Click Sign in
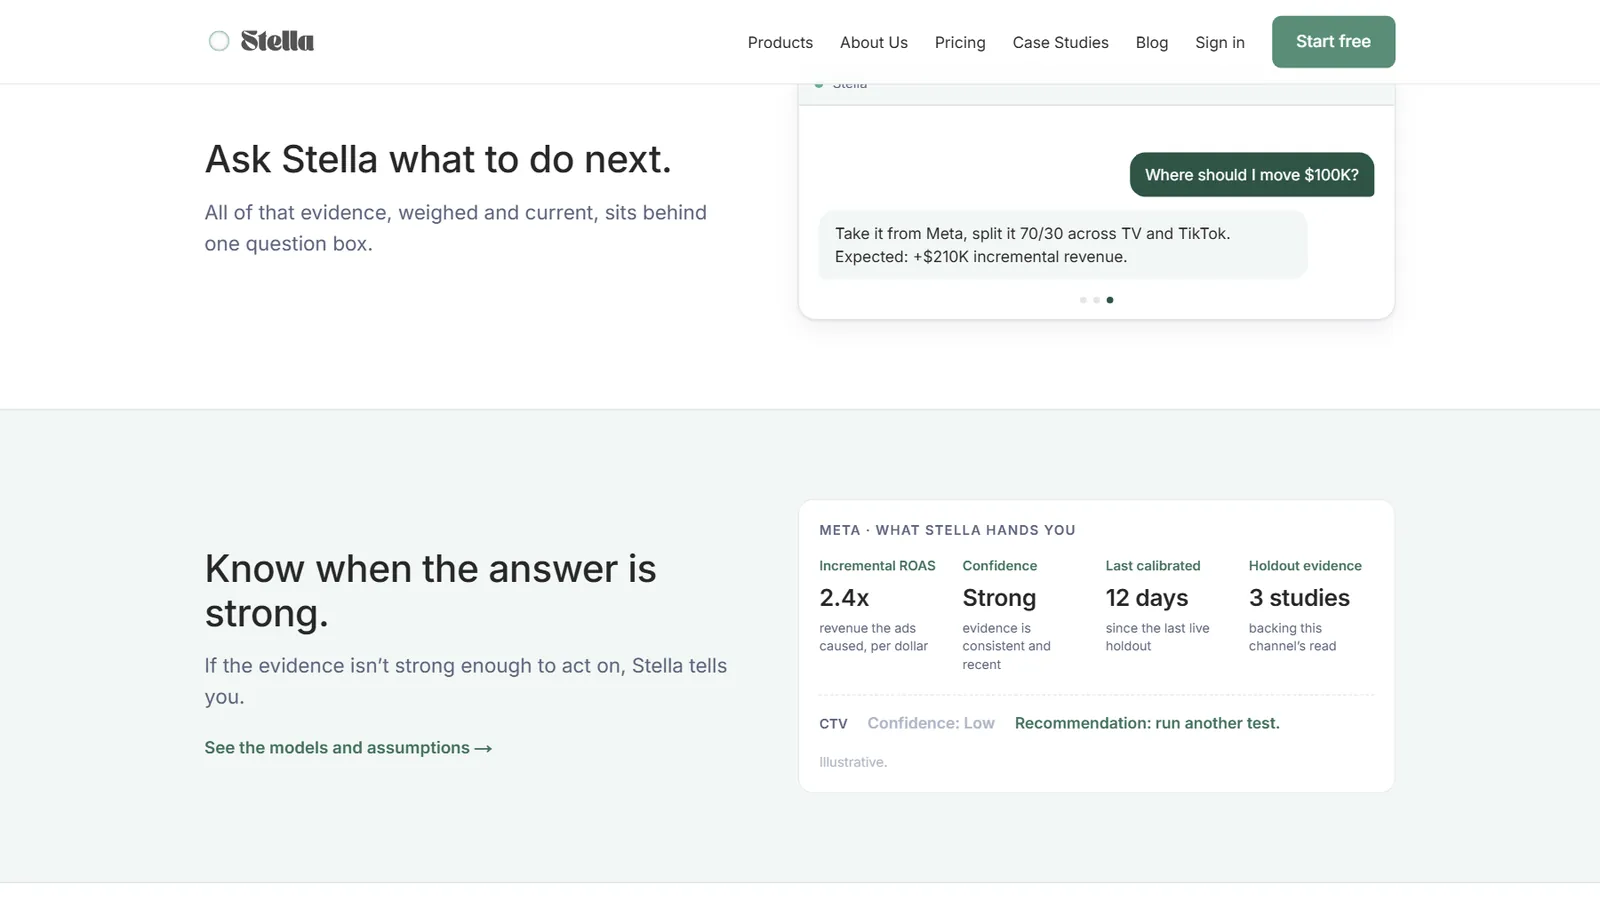 pyautogui.click(x=1220, y=42)
